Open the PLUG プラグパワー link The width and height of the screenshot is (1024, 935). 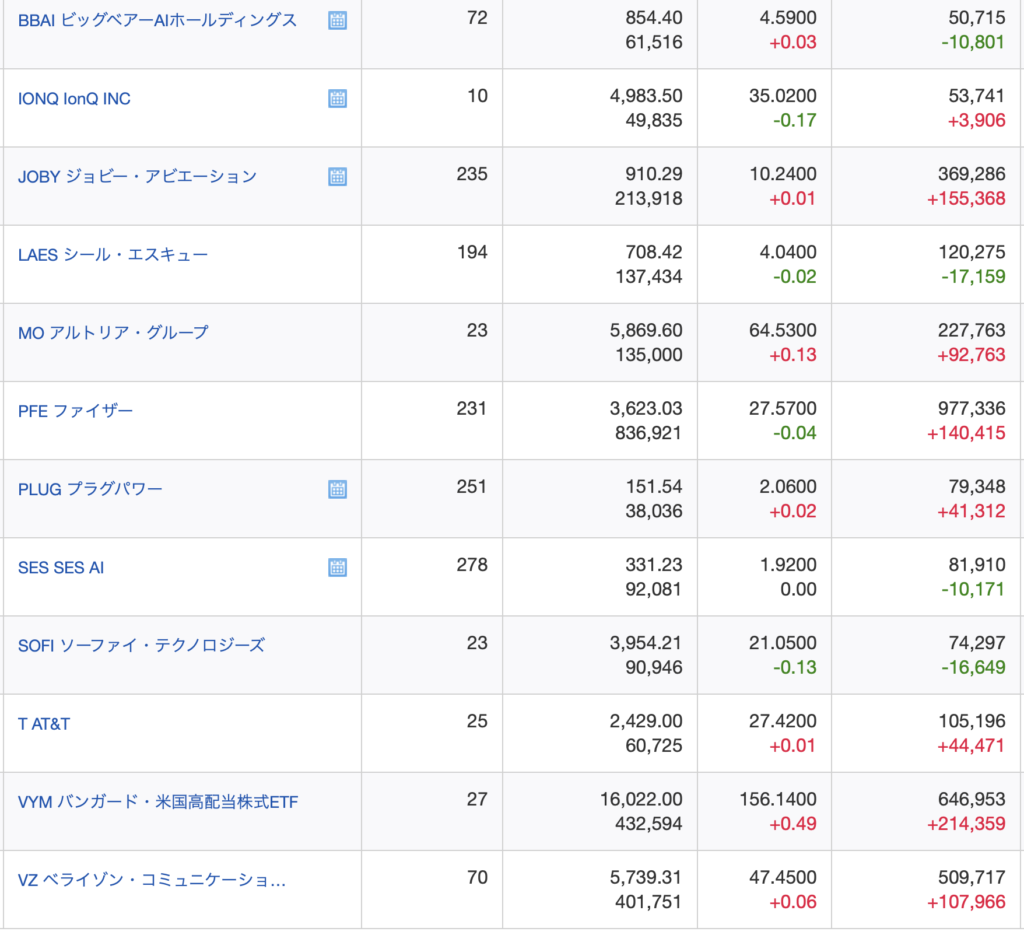pyautogui.click(x=90, y=489)
